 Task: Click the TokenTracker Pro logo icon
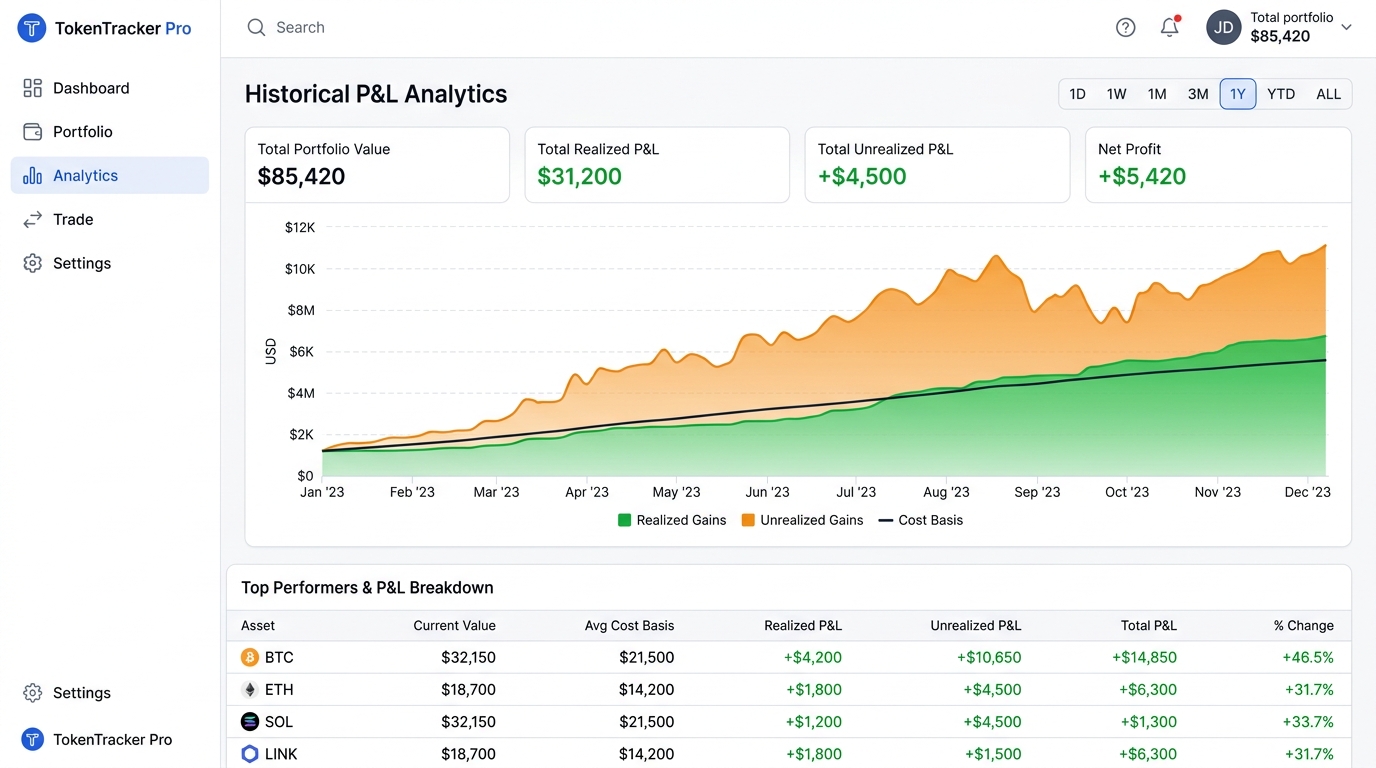pyautogui.click(x=32, y=28)
